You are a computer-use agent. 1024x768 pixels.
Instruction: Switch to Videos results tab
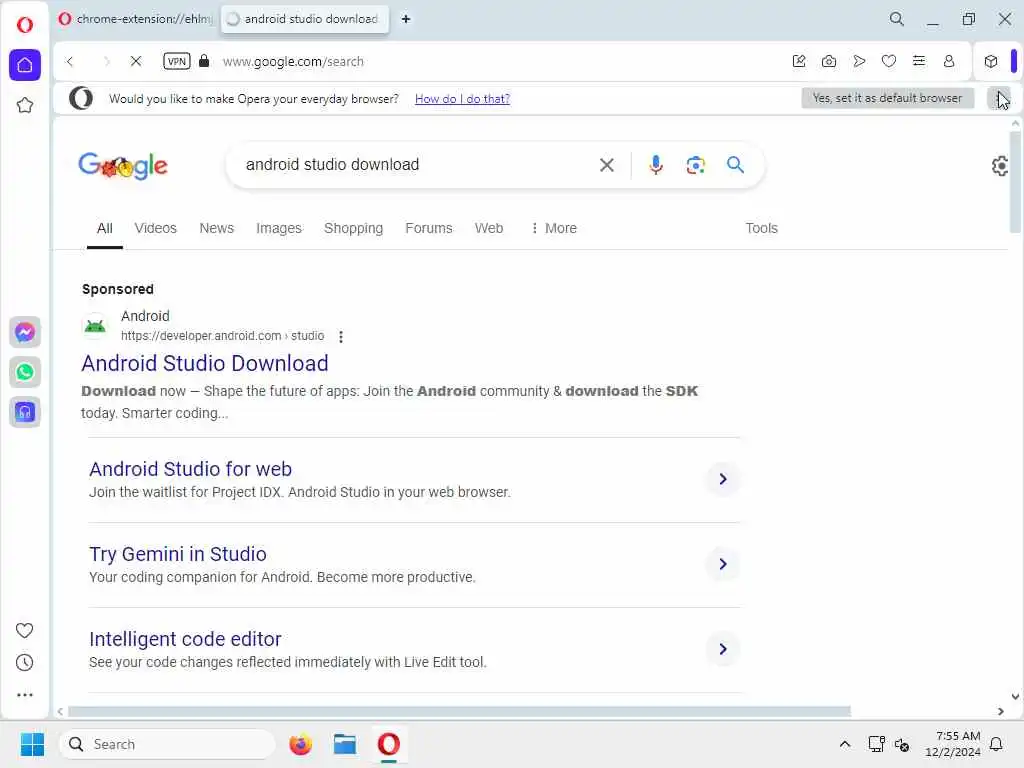155,228
